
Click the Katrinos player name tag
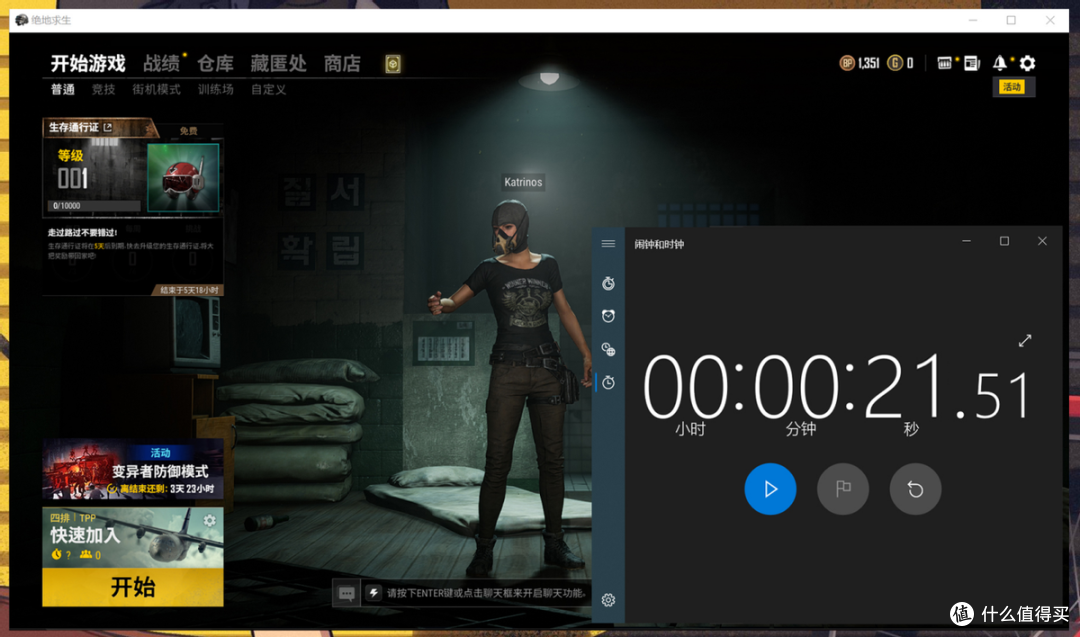tap(523, 182)
